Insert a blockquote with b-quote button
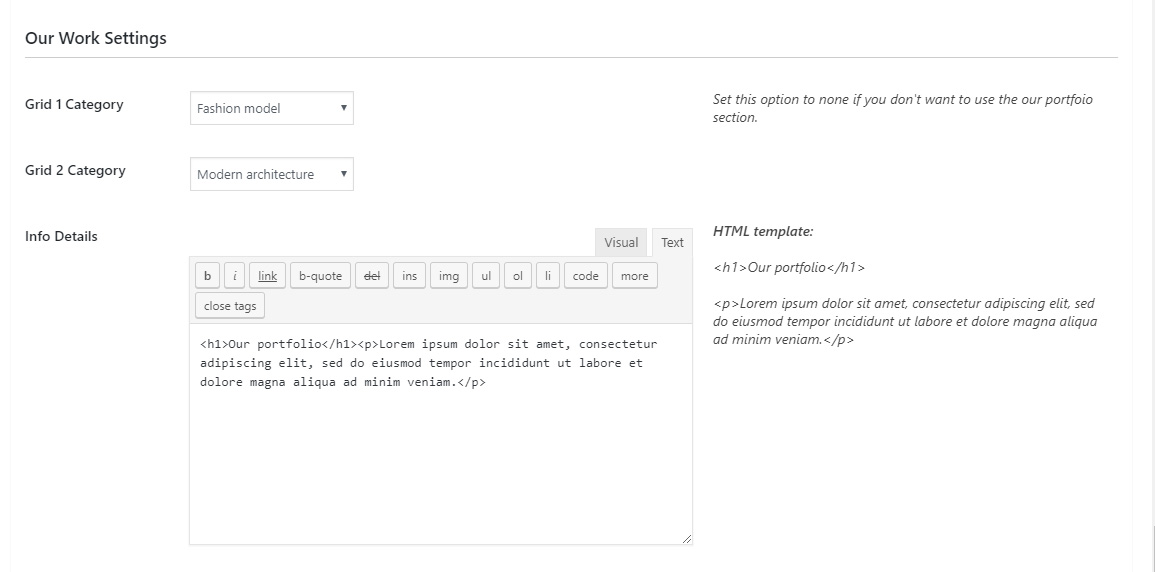Image resolution: width=1155 pixels, height=572 pixels. click(320, 276)
